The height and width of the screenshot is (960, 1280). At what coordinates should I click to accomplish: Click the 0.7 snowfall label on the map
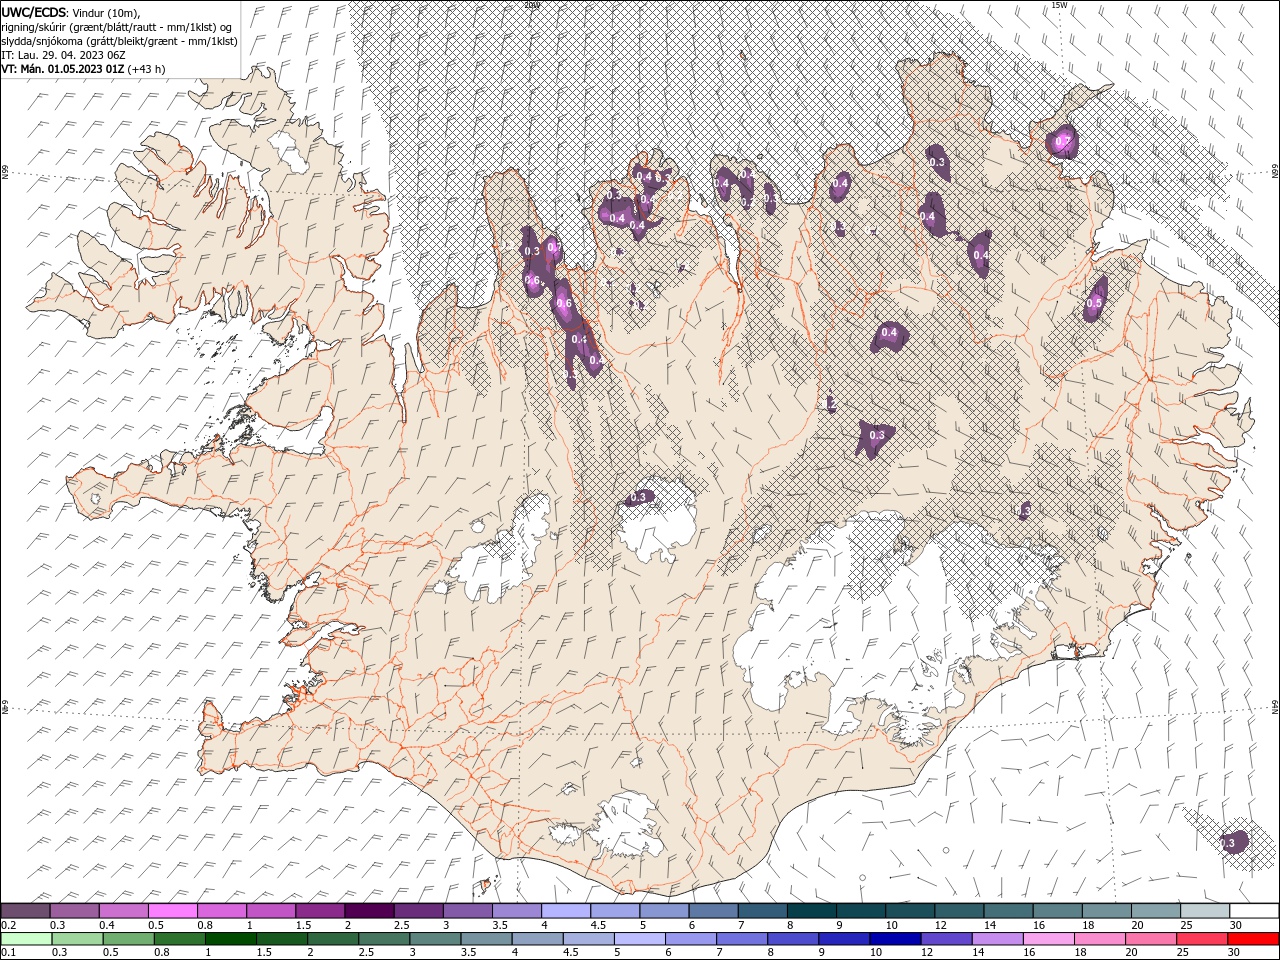tap(1063, 141)
